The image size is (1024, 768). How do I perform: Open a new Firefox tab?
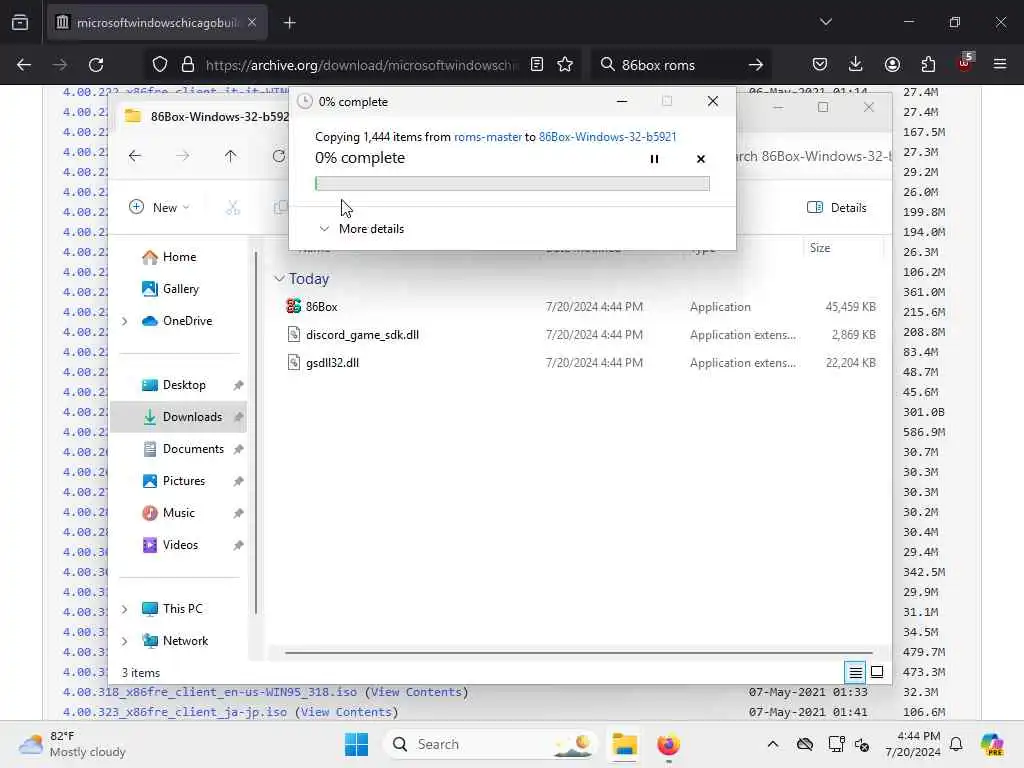pyautogui.click(x=290, y=23)
